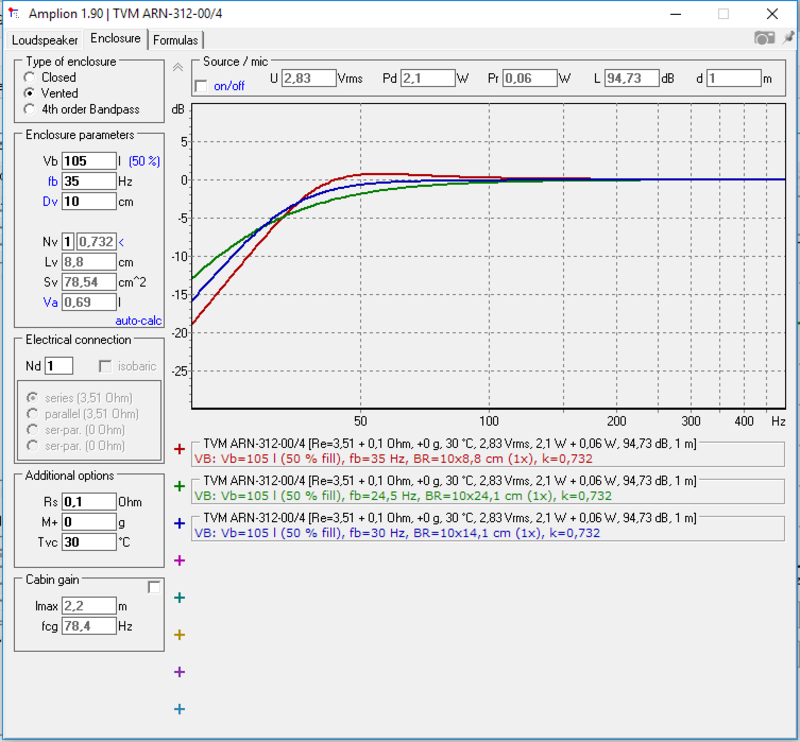Click the light blue plus curve slot icon
800x742 pixels.
point(179,709)
